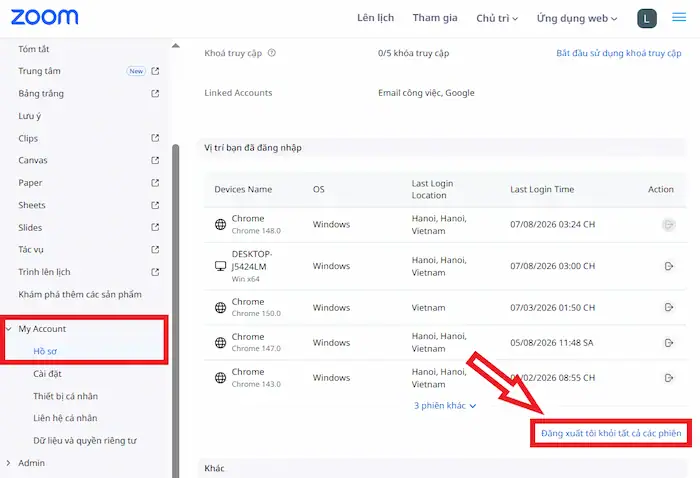Open Paper external link icon
The width and height of the screenshot is (700, 478).
tap(155, 183)
